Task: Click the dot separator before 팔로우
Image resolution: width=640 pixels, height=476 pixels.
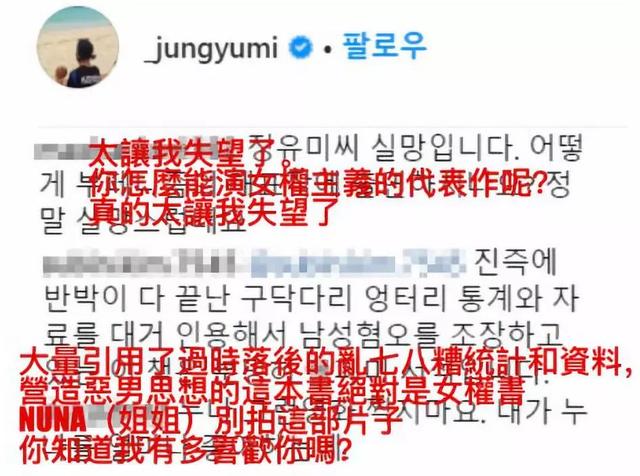Action: coord(327,49)
